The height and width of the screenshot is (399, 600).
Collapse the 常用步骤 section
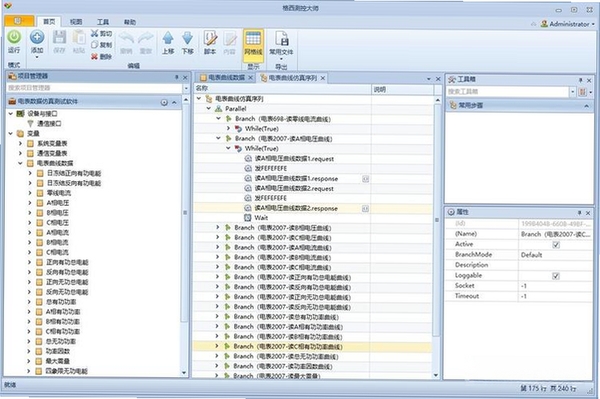[x=586, y=106]
